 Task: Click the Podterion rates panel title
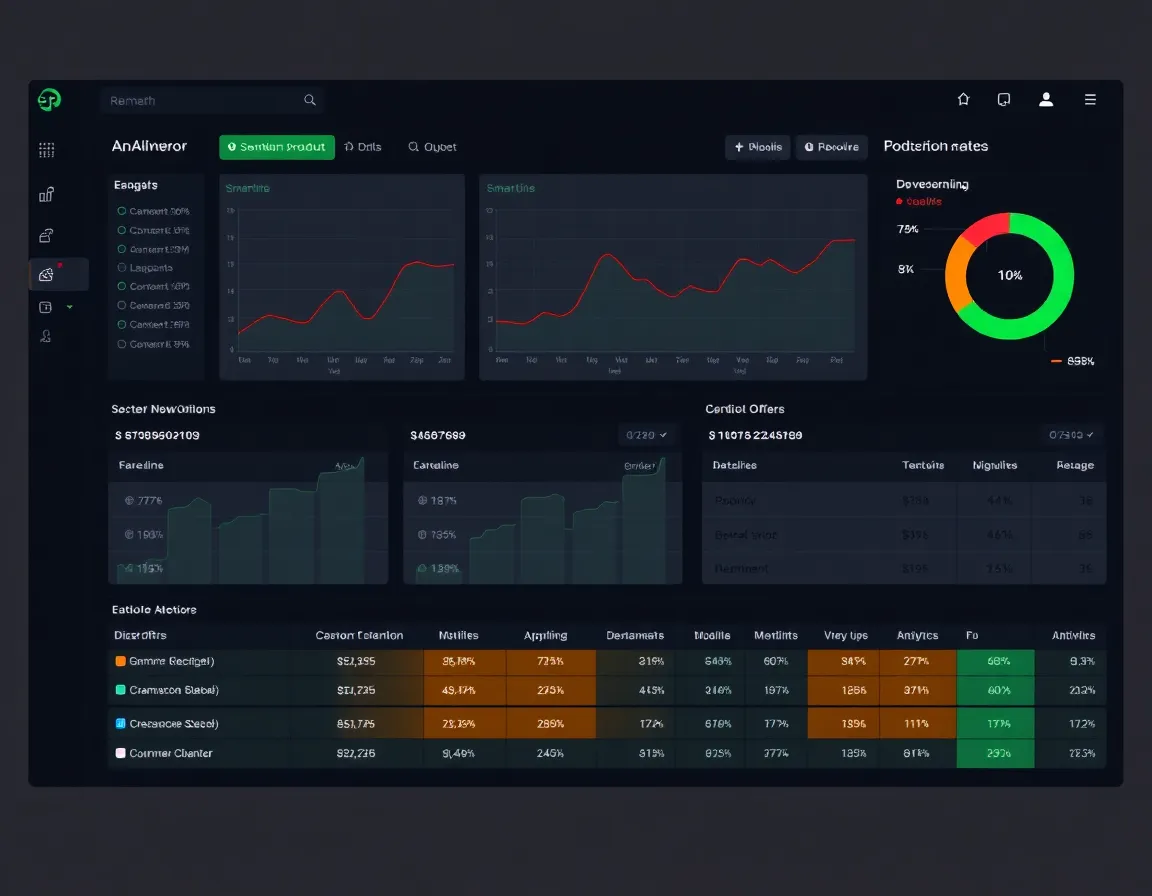coord(935,146)
